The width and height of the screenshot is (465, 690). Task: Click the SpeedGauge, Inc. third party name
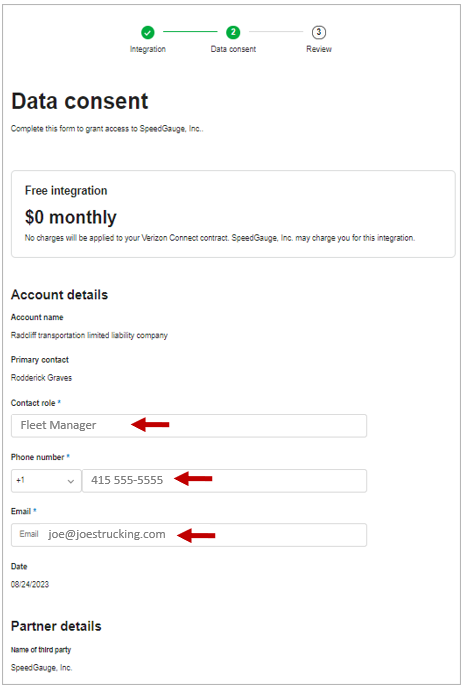[41, 668]
